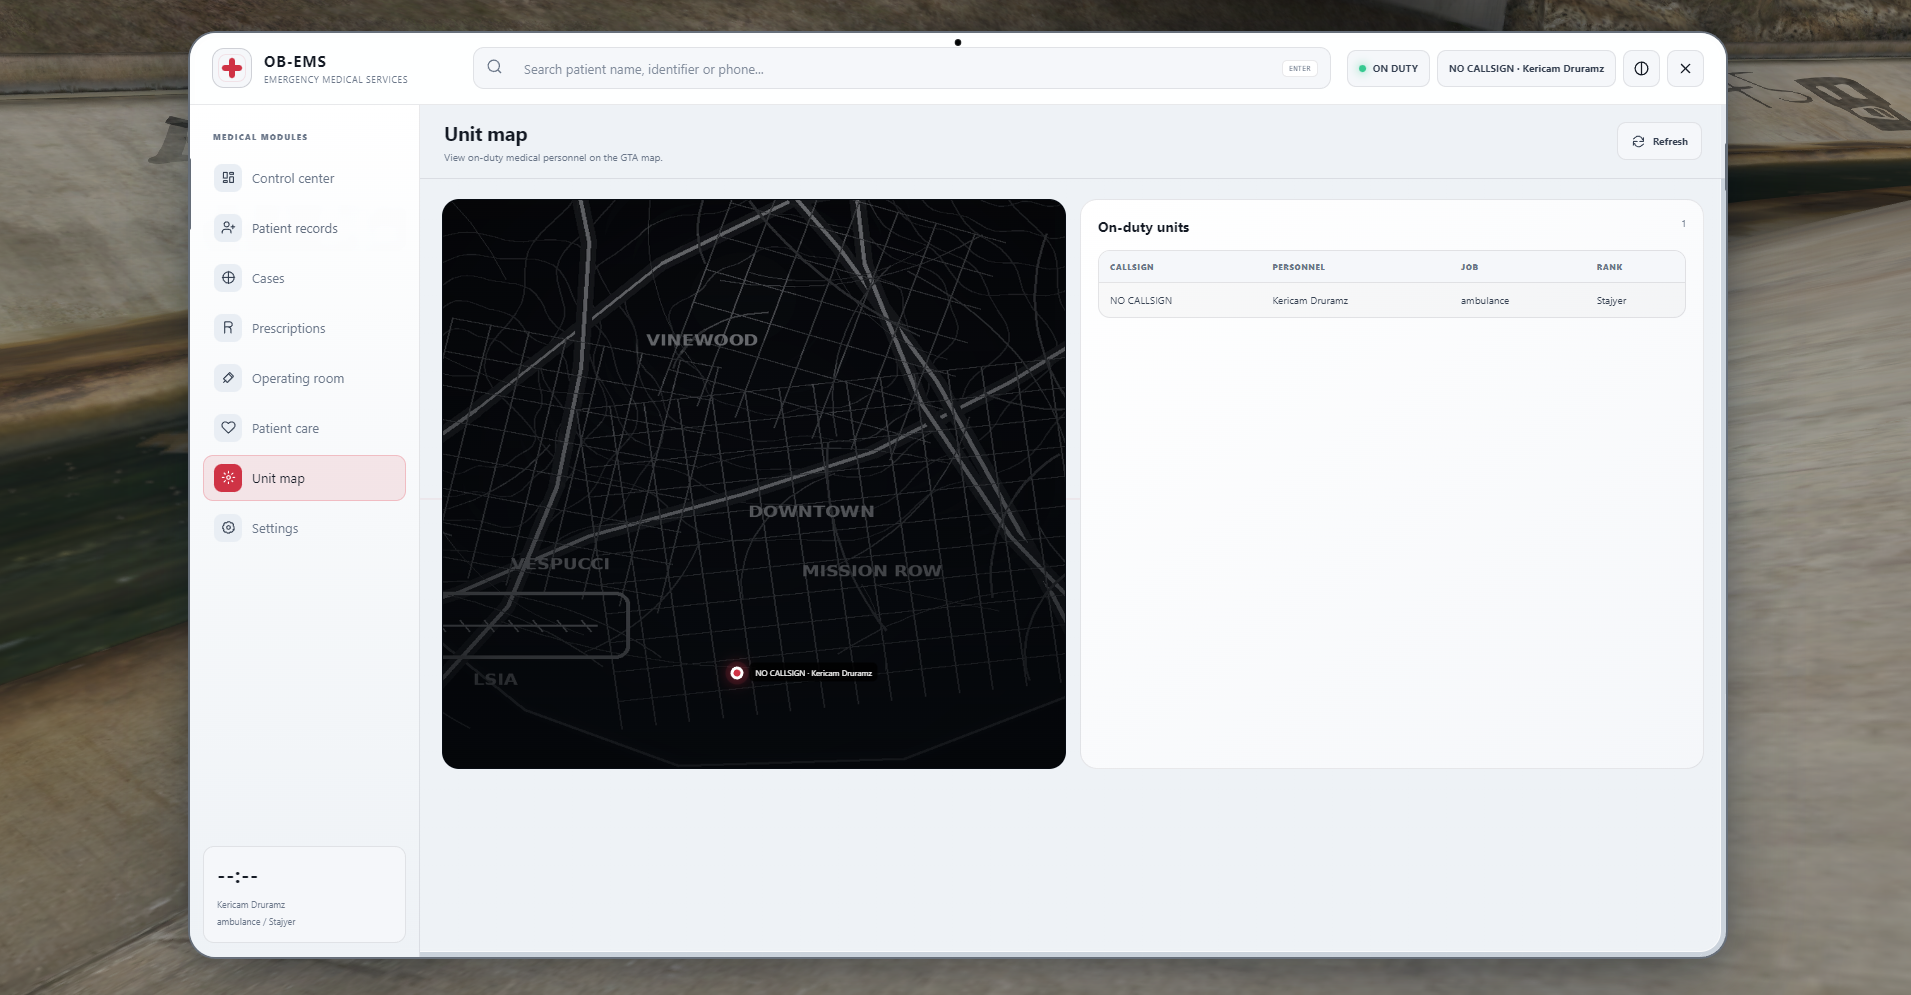Click the red cross OB-EMS logo
Viewport: 1911px width, 995px height.
[232, 68]
